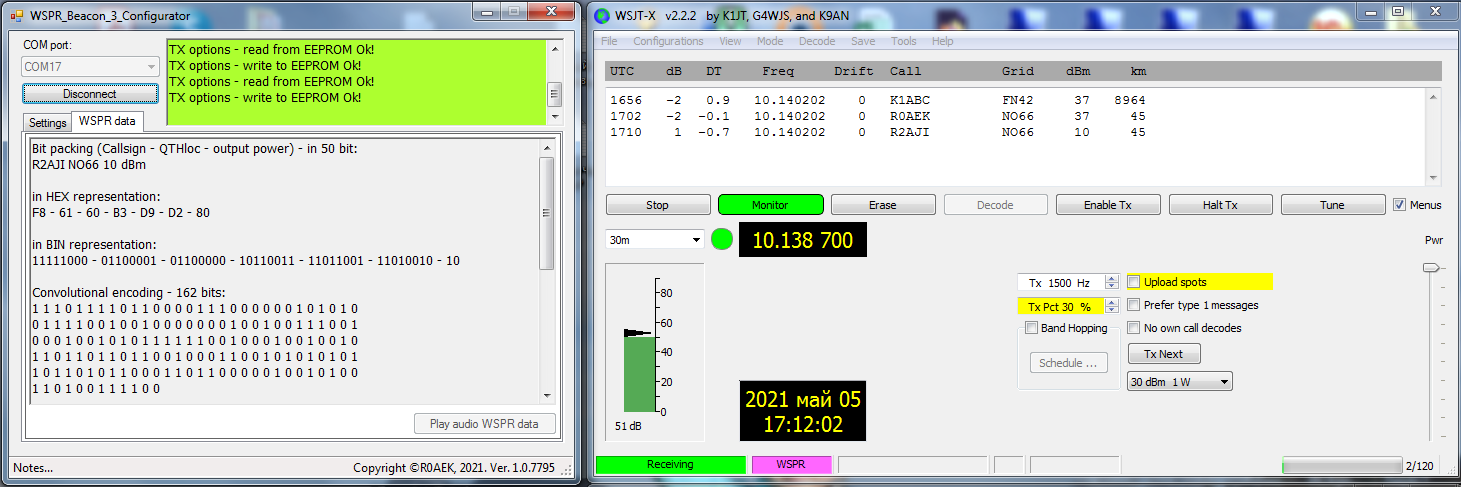Click the signal level meter bar
1461x487 pixels.
639,374
